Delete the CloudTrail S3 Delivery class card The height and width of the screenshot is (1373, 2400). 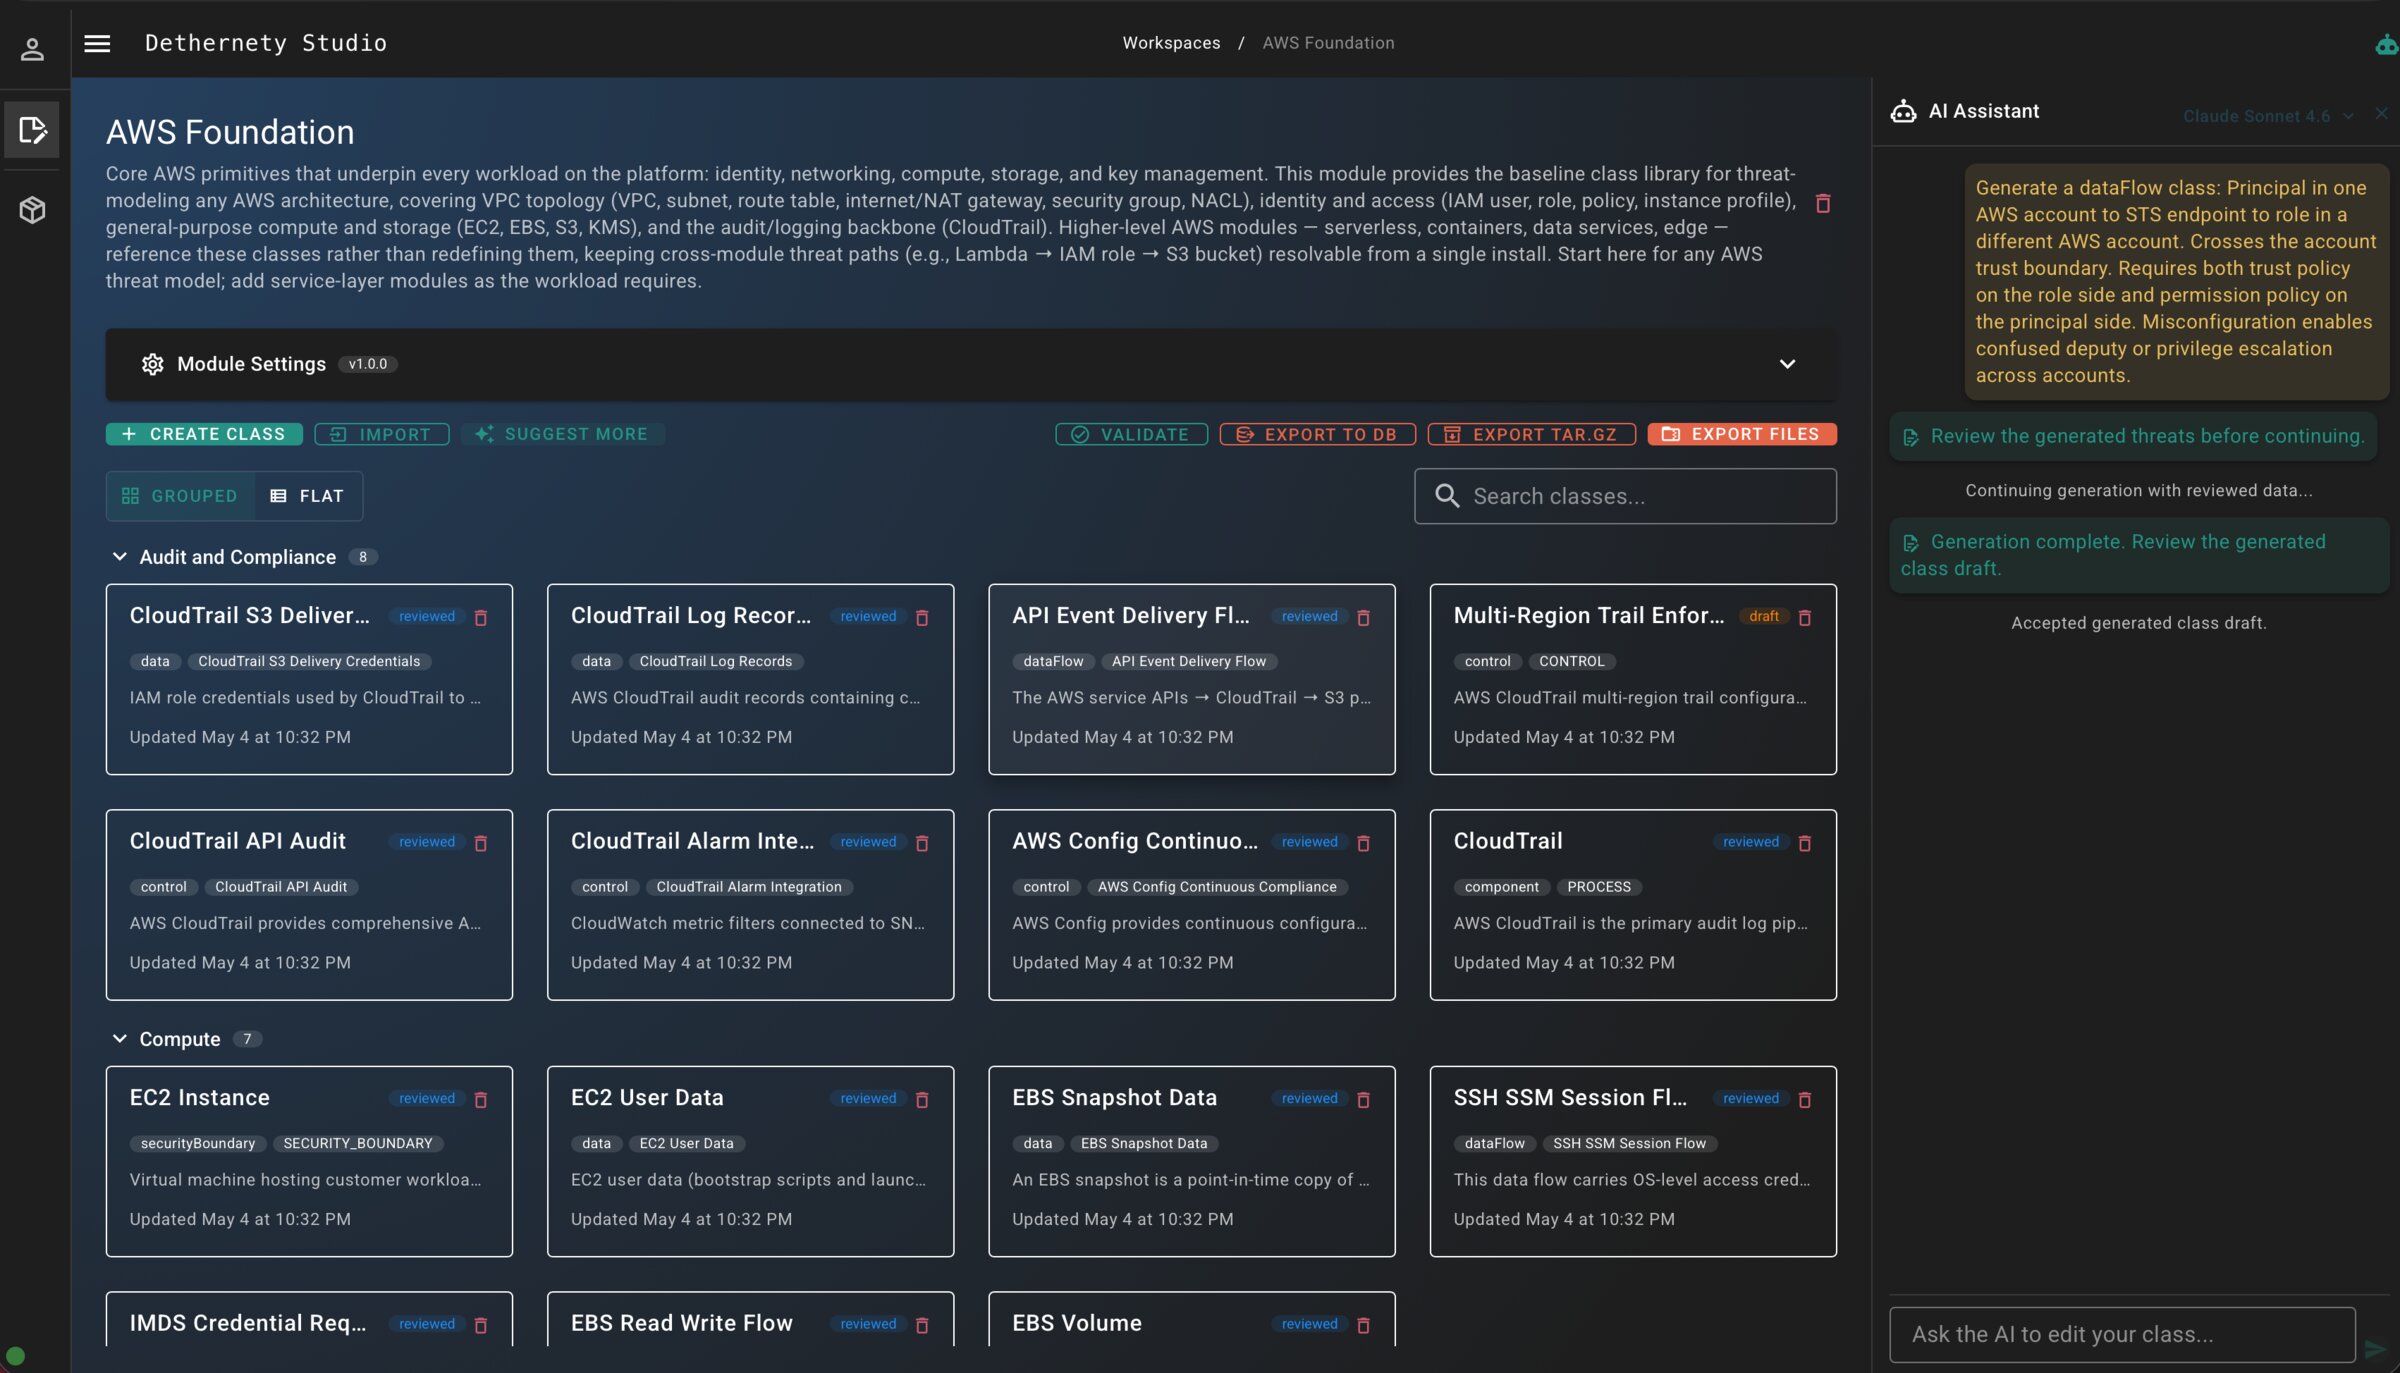click(481, 618)
